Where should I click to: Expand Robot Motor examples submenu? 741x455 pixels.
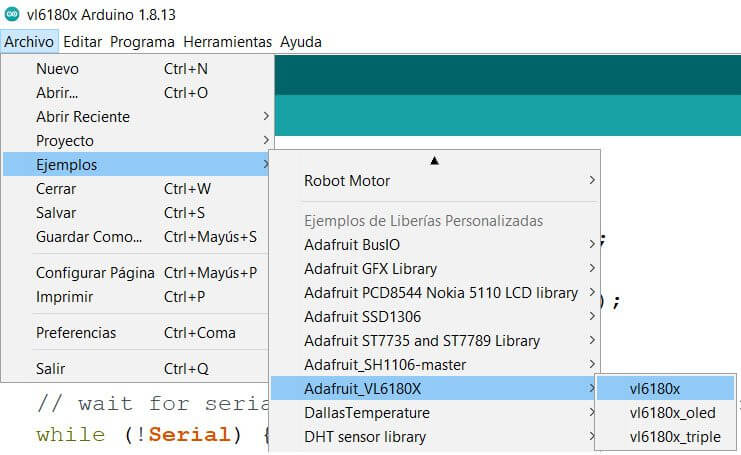[x=347, y=181]
